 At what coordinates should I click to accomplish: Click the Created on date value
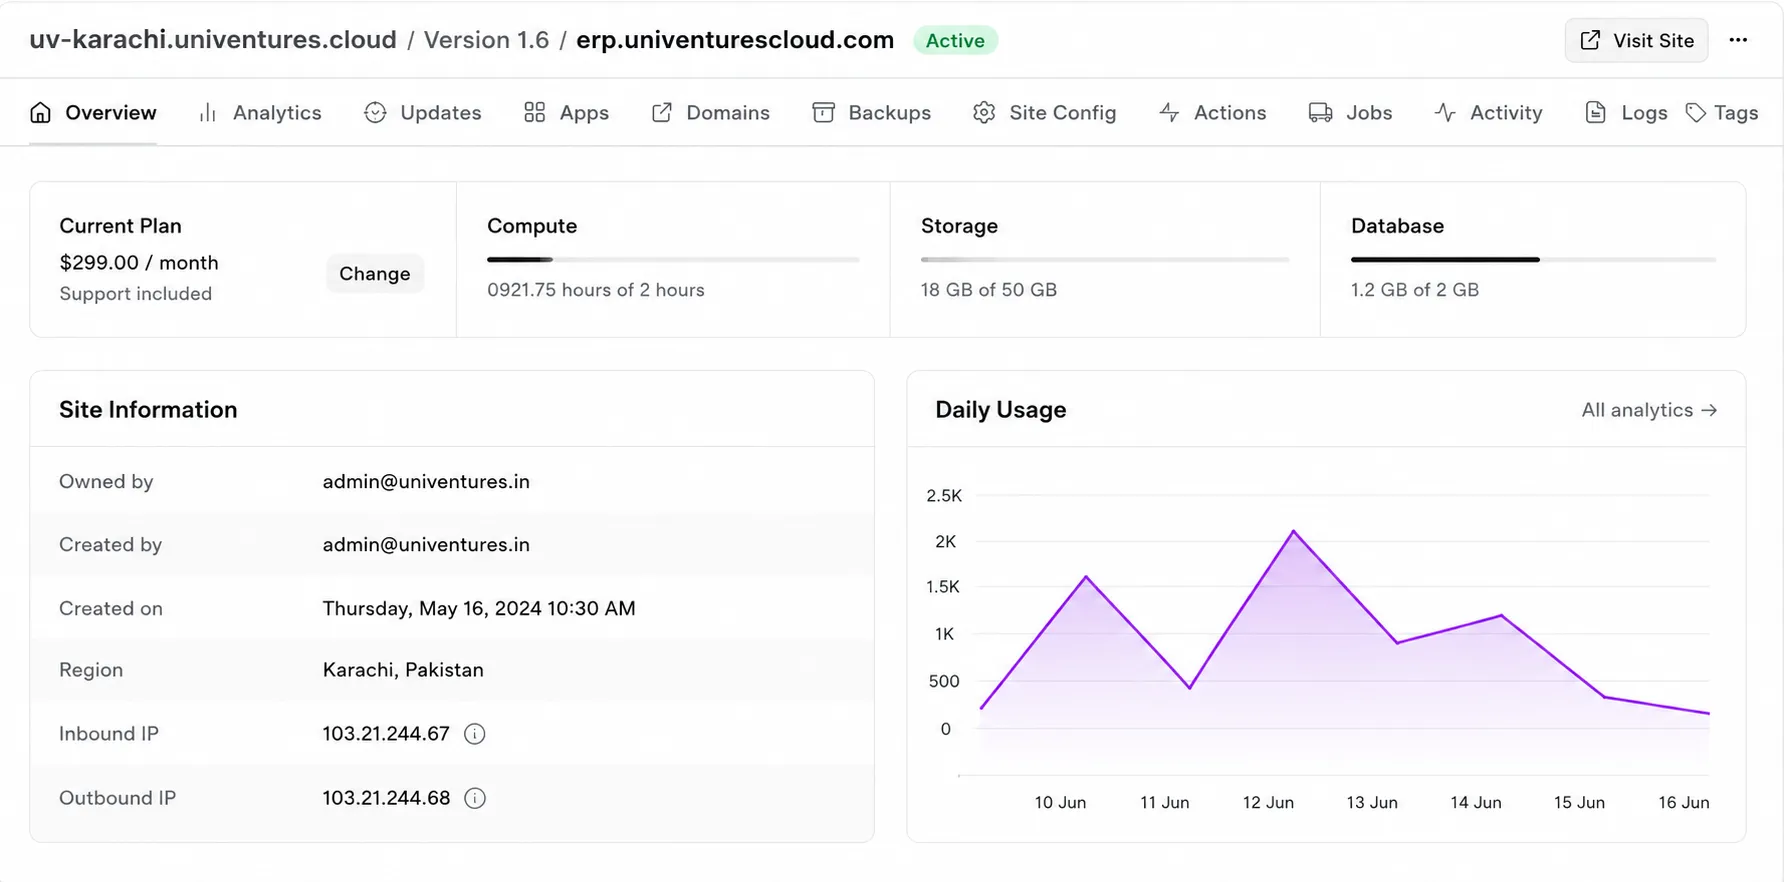(x=479, y=609)
